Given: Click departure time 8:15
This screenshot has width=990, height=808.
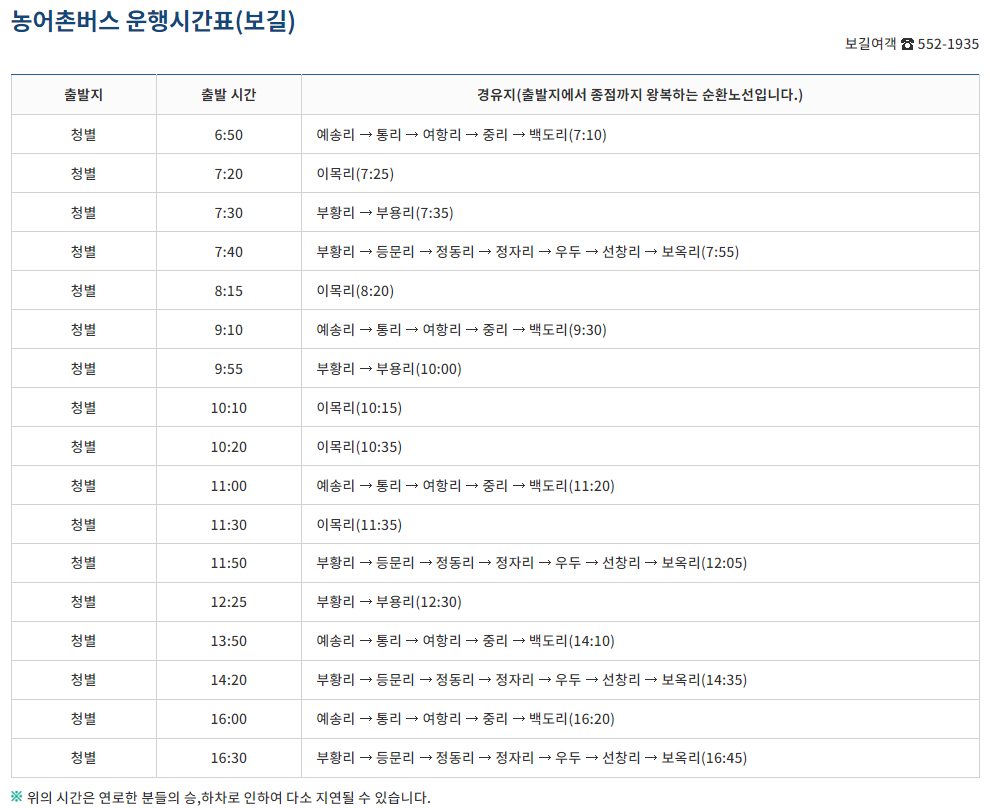Looking at the screenshot, I should click(229, 291).
